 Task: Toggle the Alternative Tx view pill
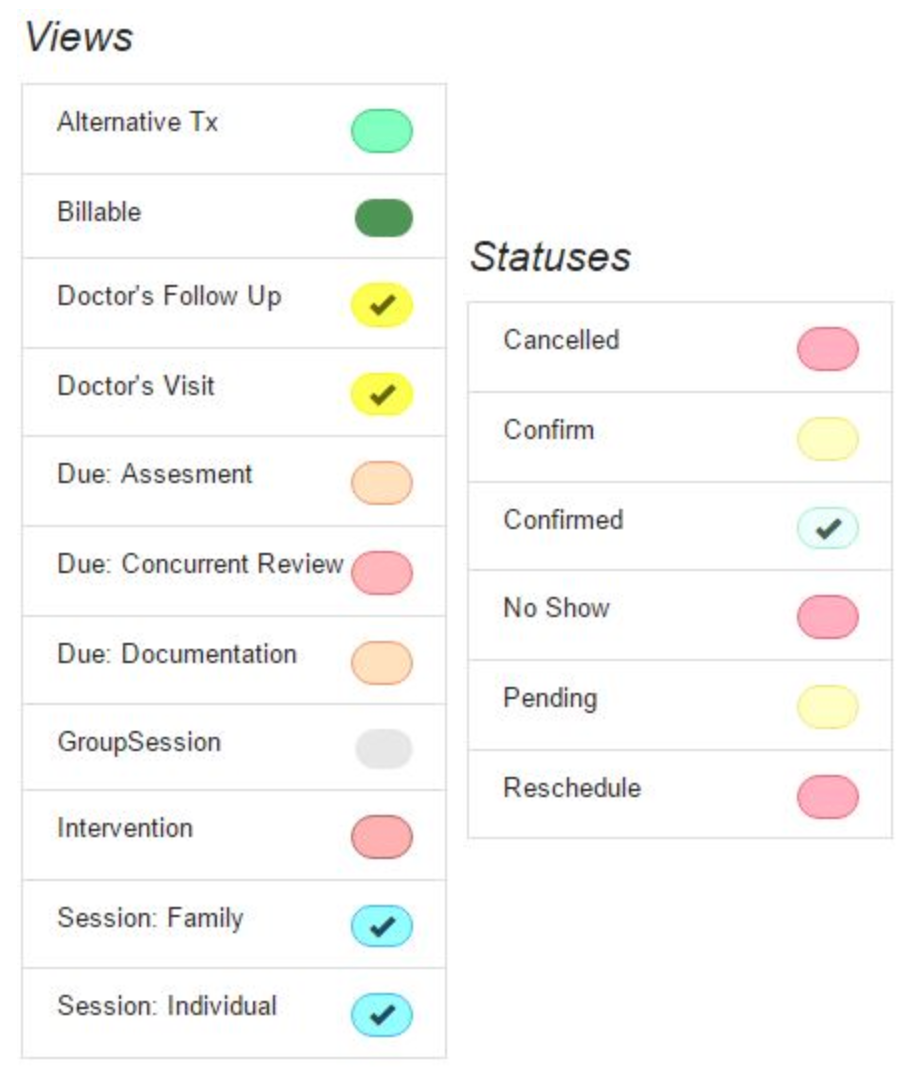(x=381, y=131)
